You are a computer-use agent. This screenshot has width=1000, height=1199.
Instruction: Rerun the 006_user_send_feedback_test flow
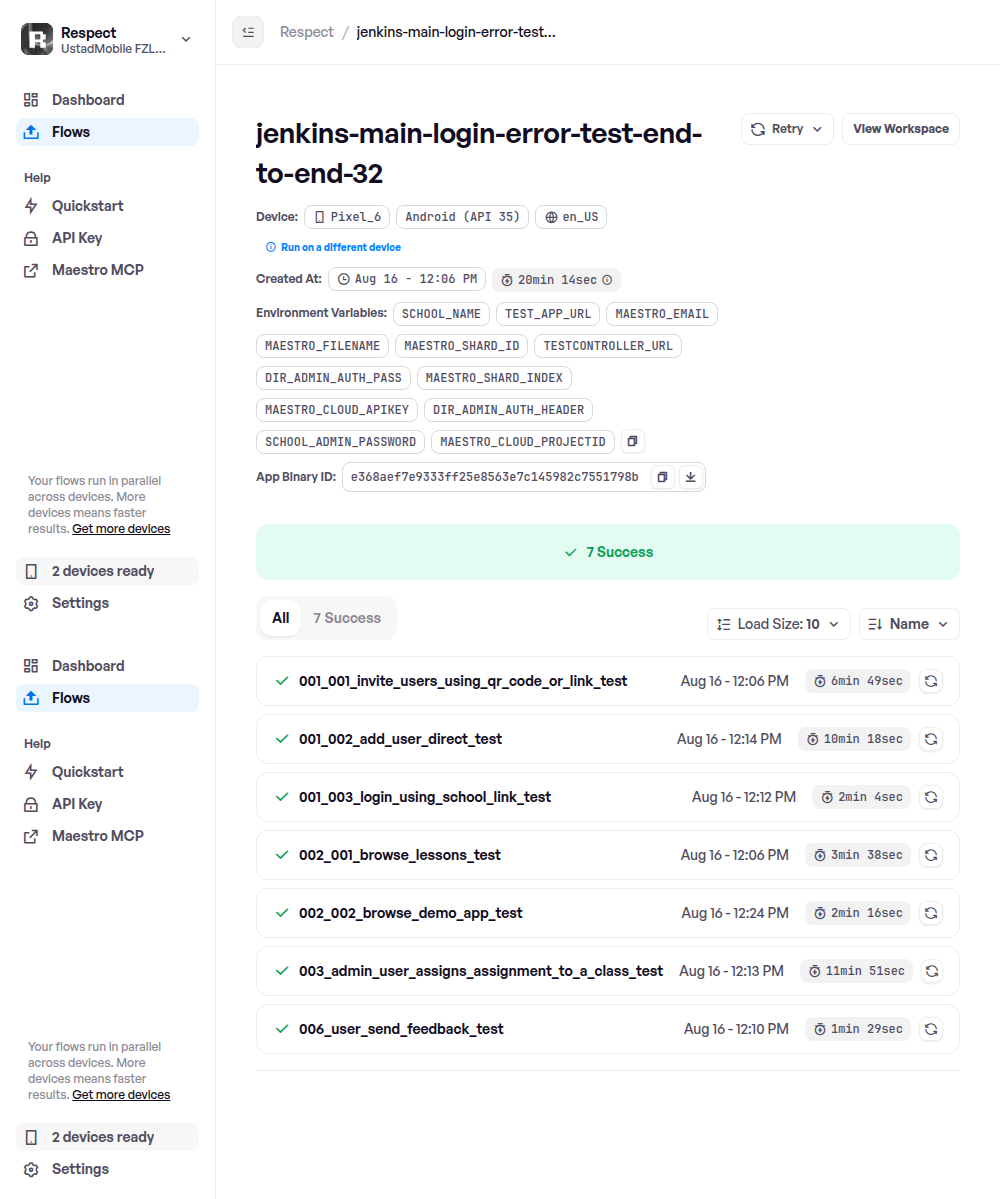(x=931, y=1029)
